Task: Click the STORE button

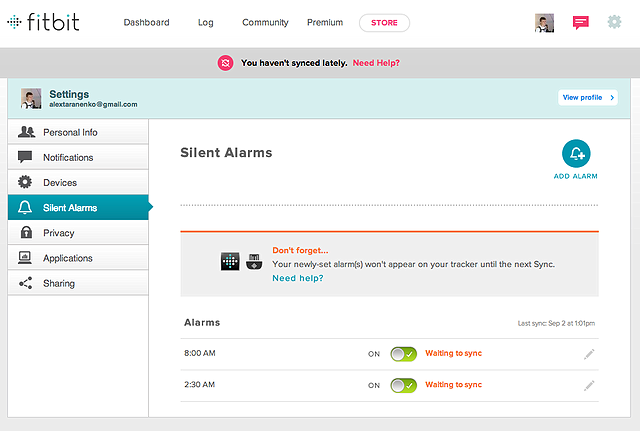Action: click(x=384, y=23)
